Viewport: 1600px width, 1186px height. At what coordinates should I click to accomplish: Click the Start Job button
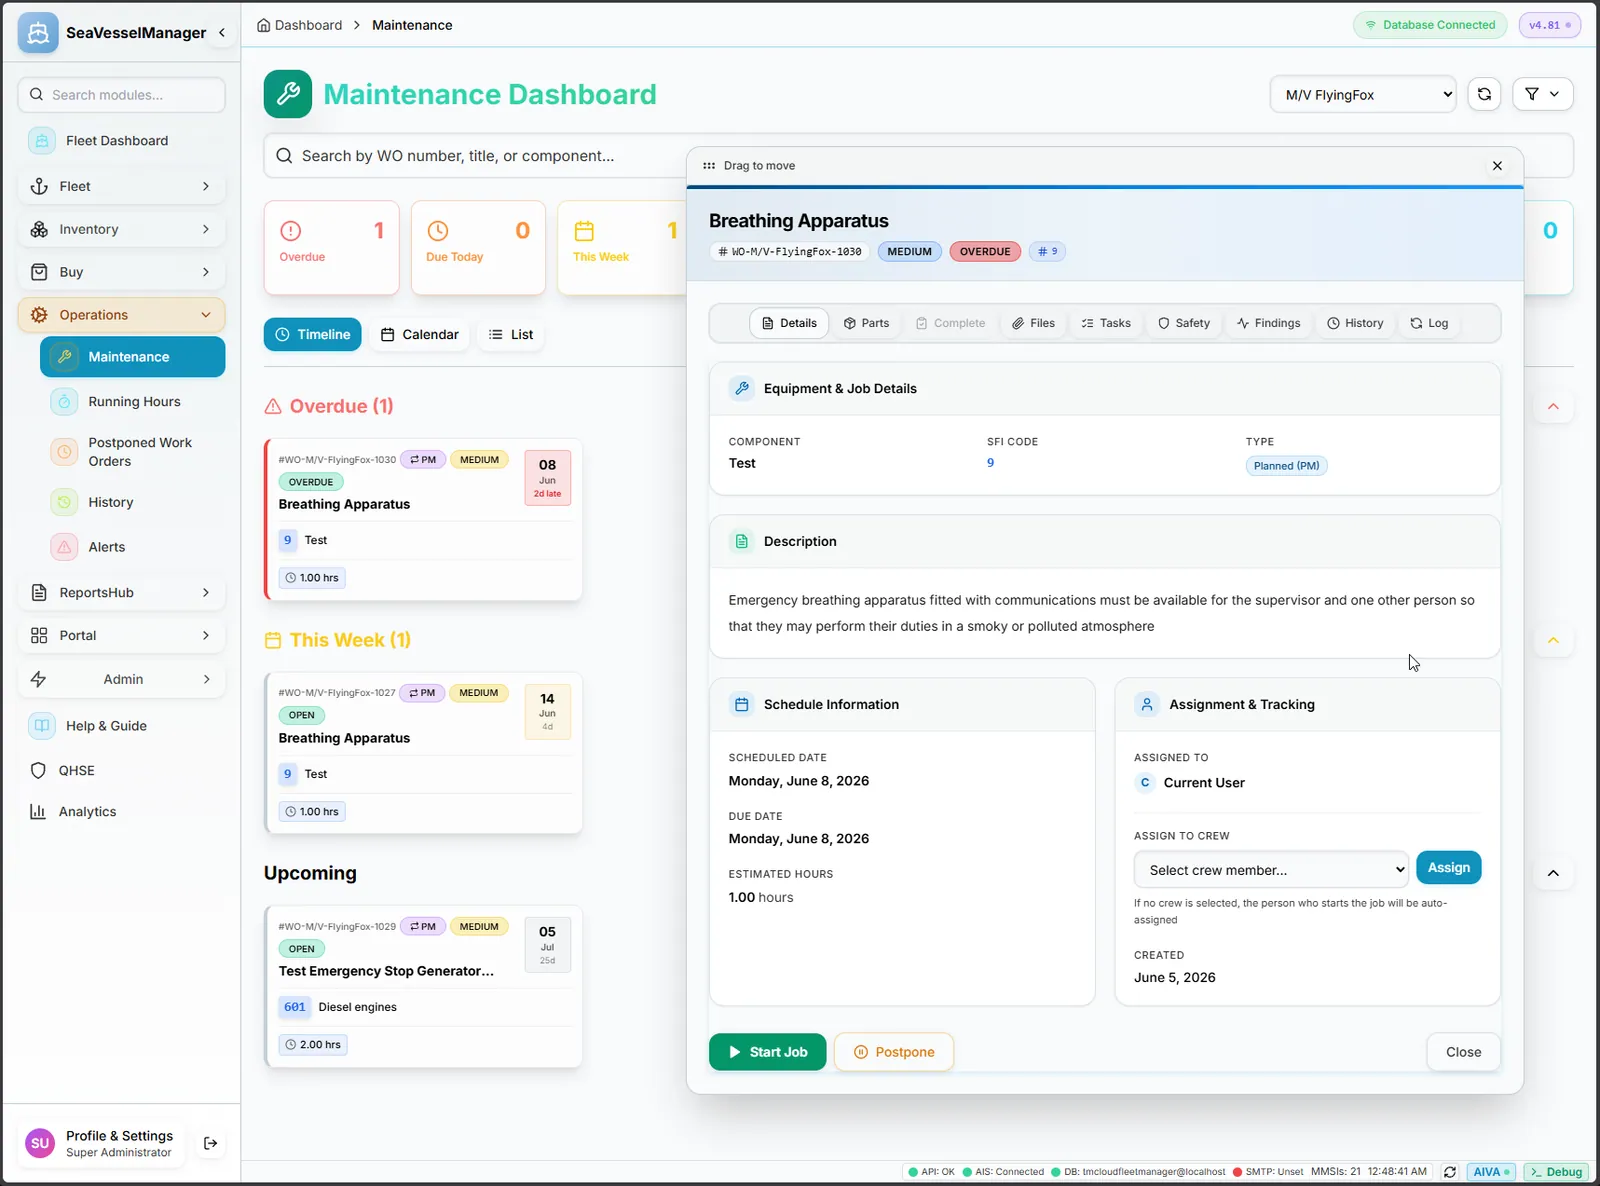768,1052
